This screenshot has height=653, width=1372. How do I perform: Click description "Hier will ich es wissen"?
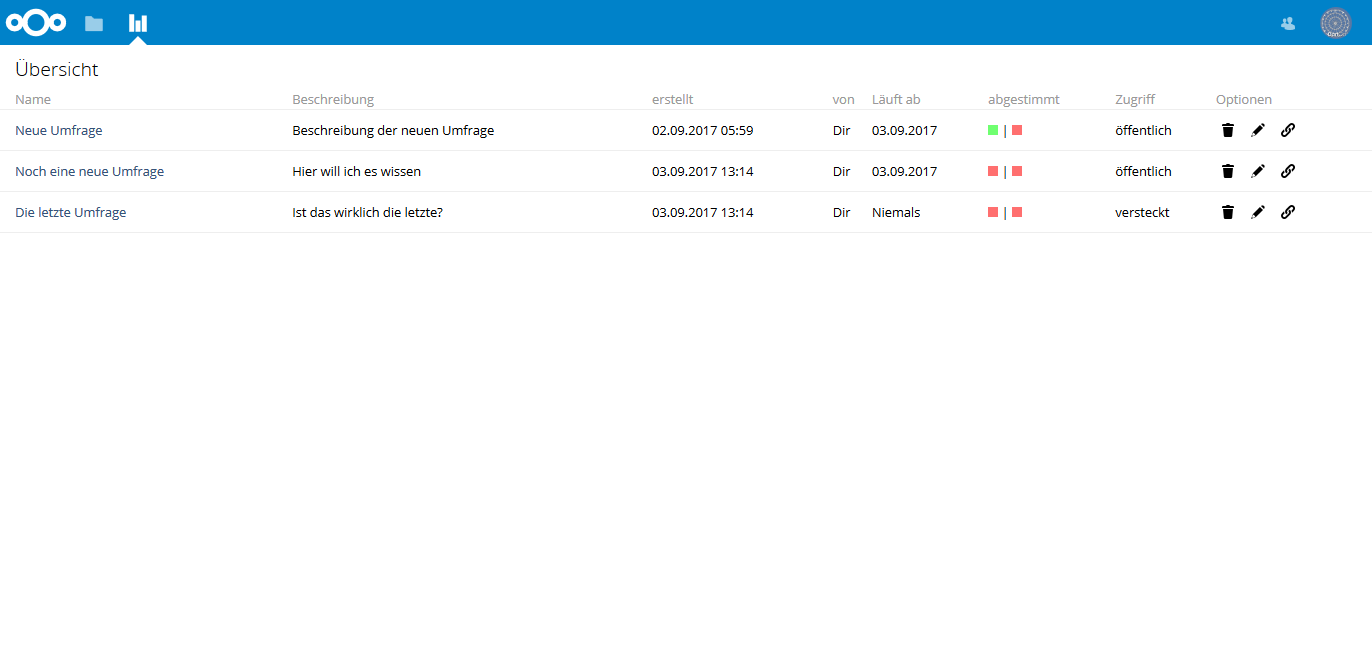356,171
